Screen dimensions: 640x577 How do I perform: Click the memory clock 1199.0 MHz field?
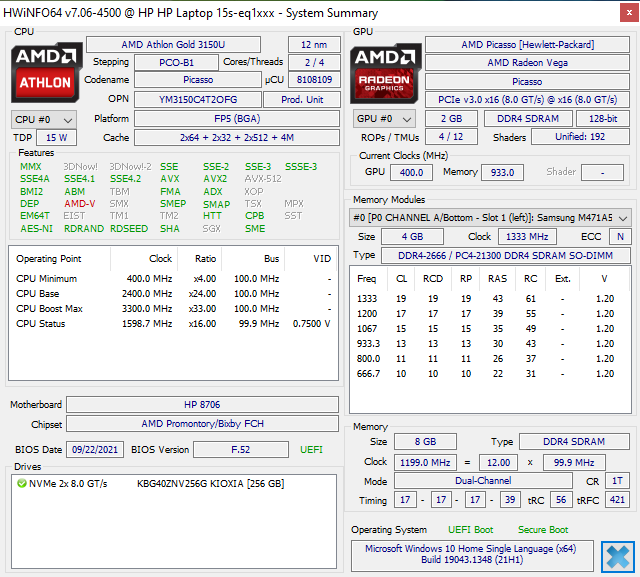tap(425, 463)
